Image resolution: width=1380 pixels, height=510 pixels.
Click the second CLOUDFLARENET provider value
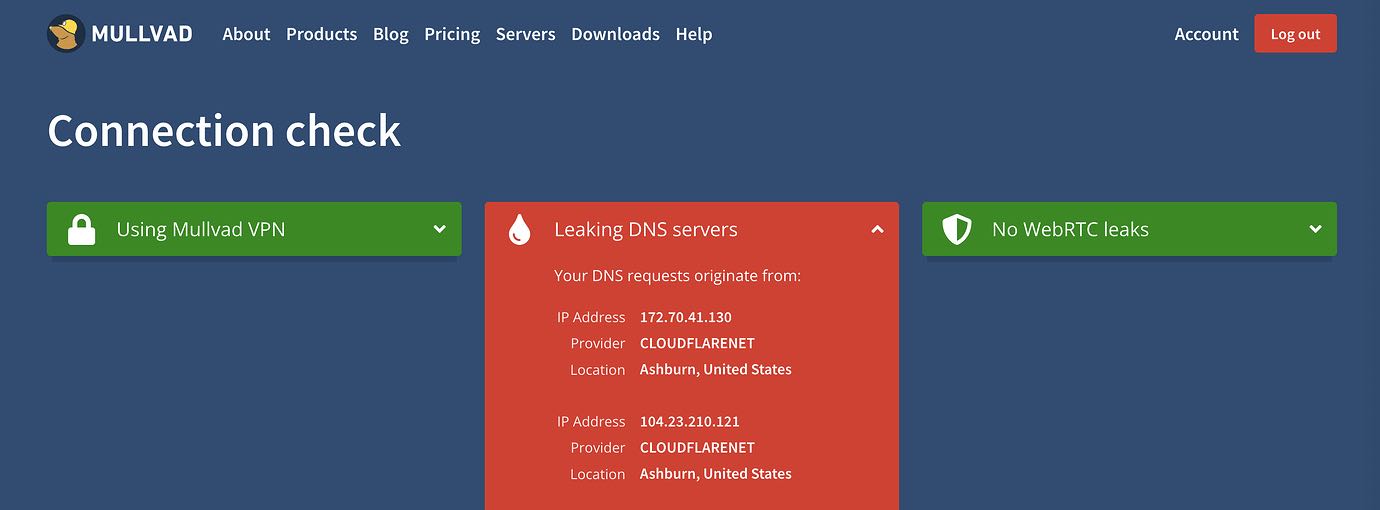(x=697, y=447)
